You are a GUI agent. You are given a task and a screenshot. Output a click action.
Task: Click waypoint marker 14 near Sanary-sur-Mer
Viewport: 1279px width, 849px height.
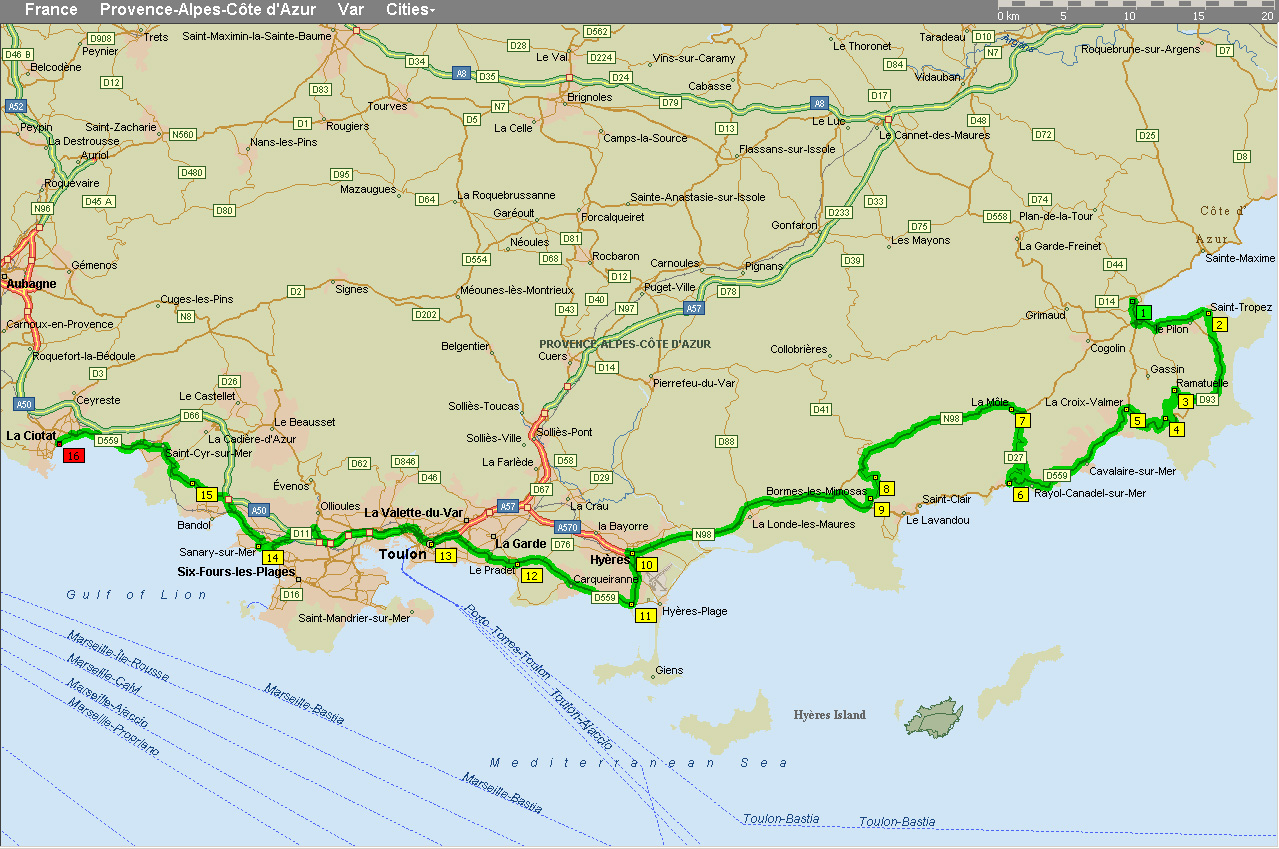coord(273,557)
